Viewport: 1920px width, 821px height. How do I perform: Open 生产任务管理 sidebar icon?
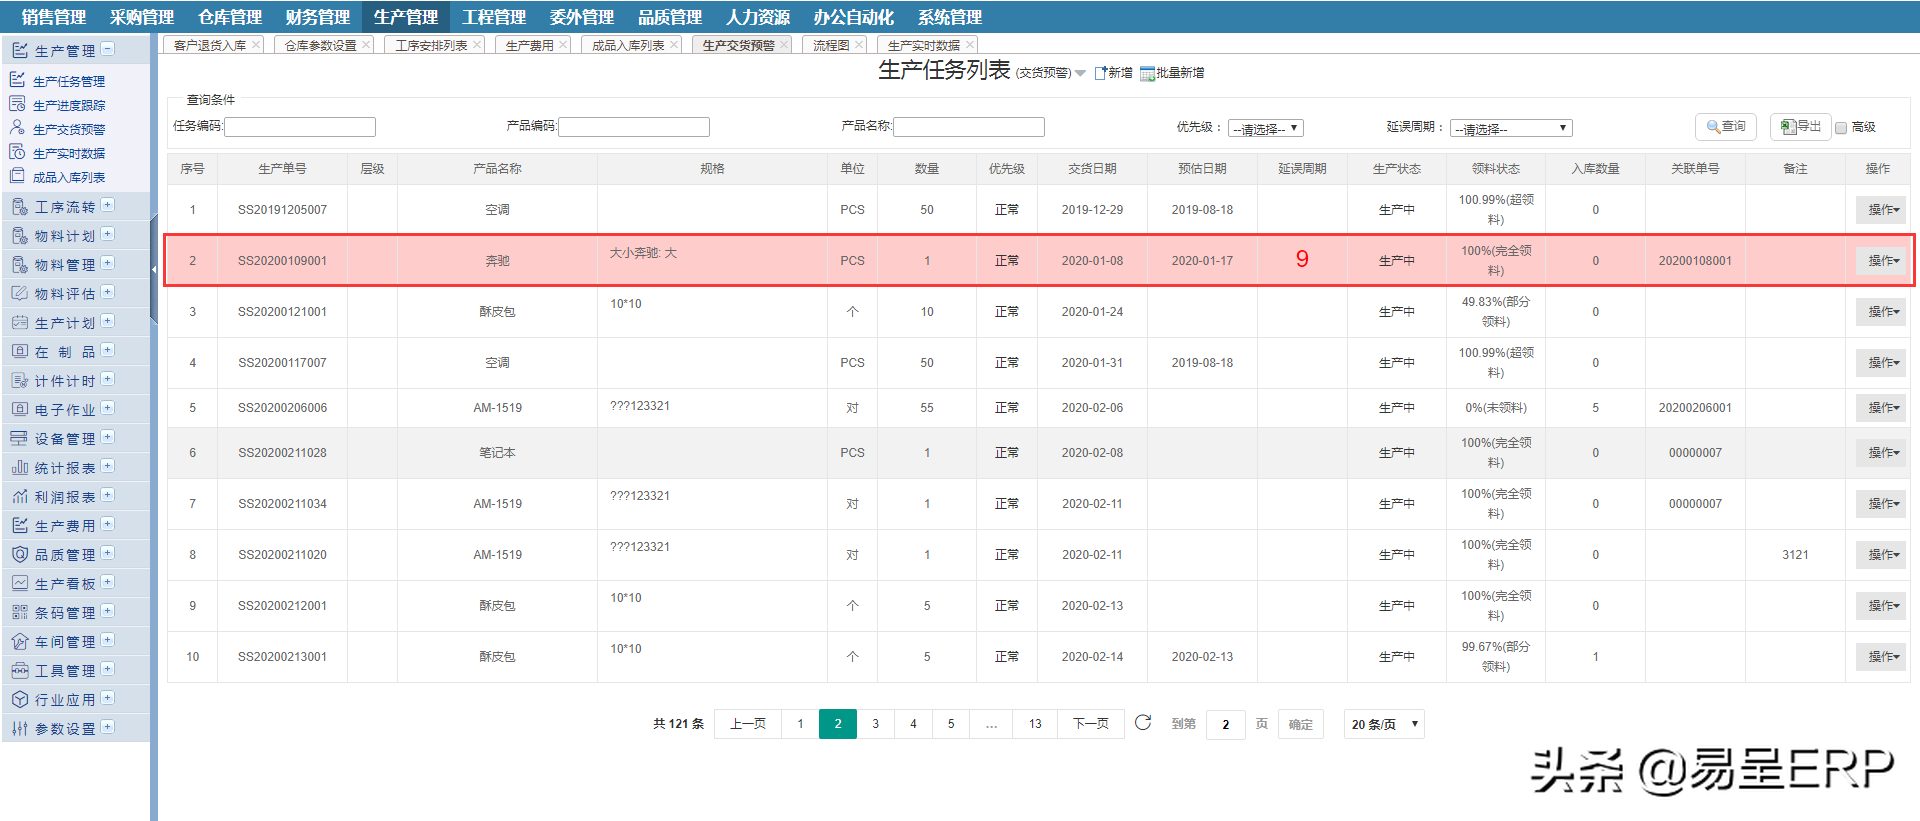click(17, 80)
